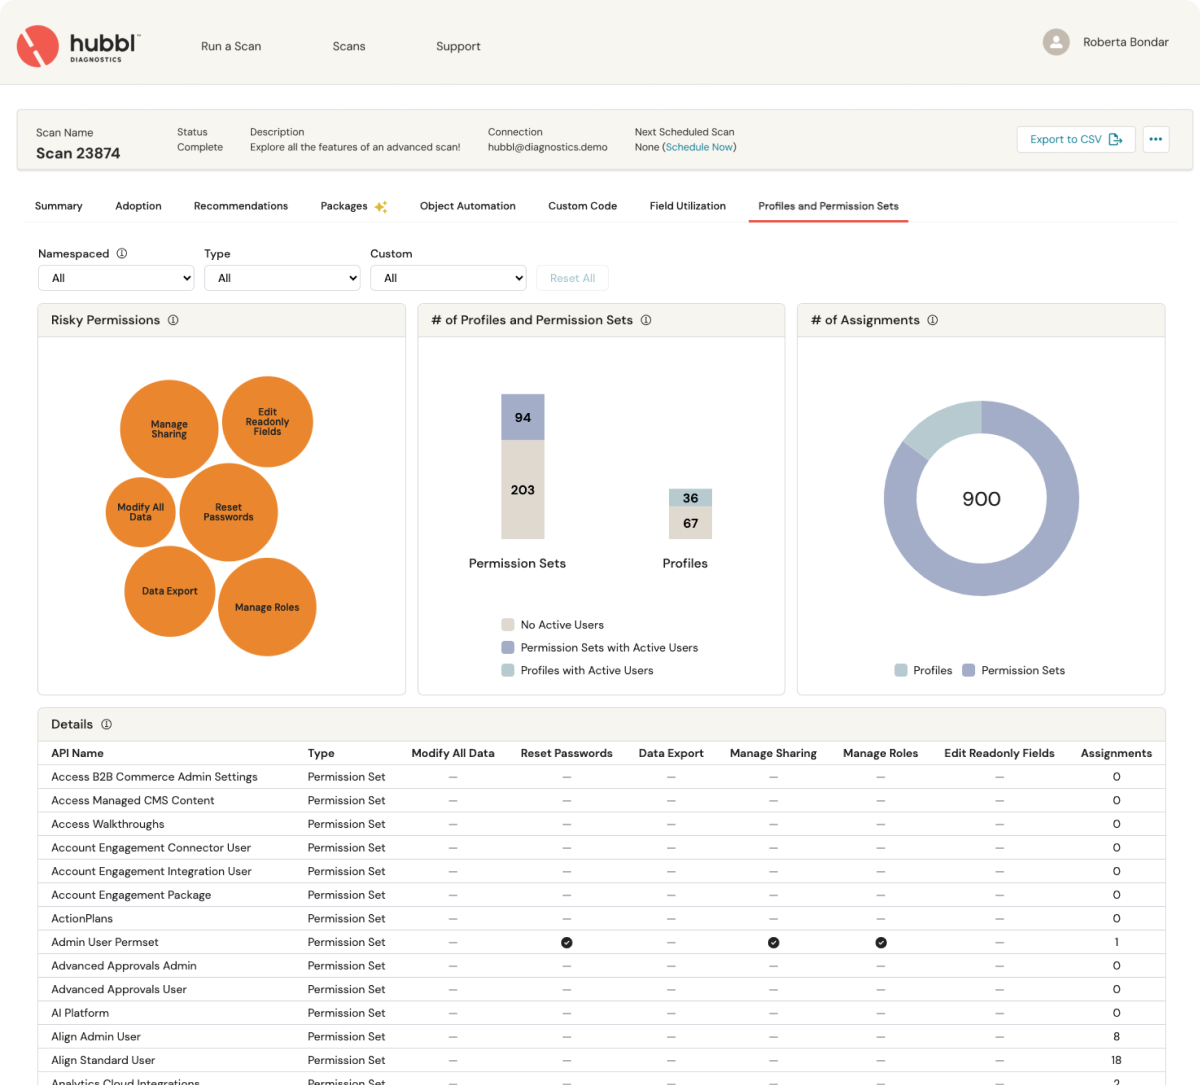Click the sparkle icon beside Packages

pos(381,207)
